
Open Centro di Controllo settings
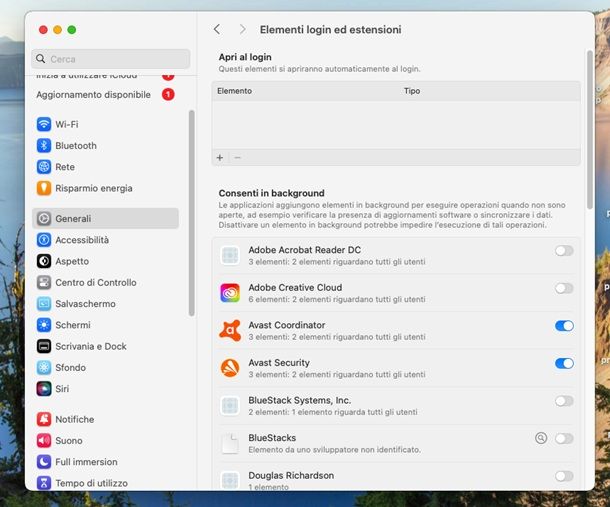pyautogui.click(x=95, y=283)
